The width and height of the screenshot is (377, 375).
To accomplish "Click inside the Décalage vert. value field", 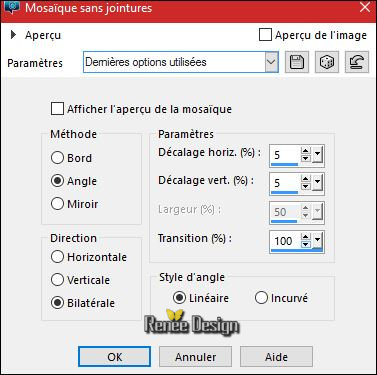I will 286,183.
